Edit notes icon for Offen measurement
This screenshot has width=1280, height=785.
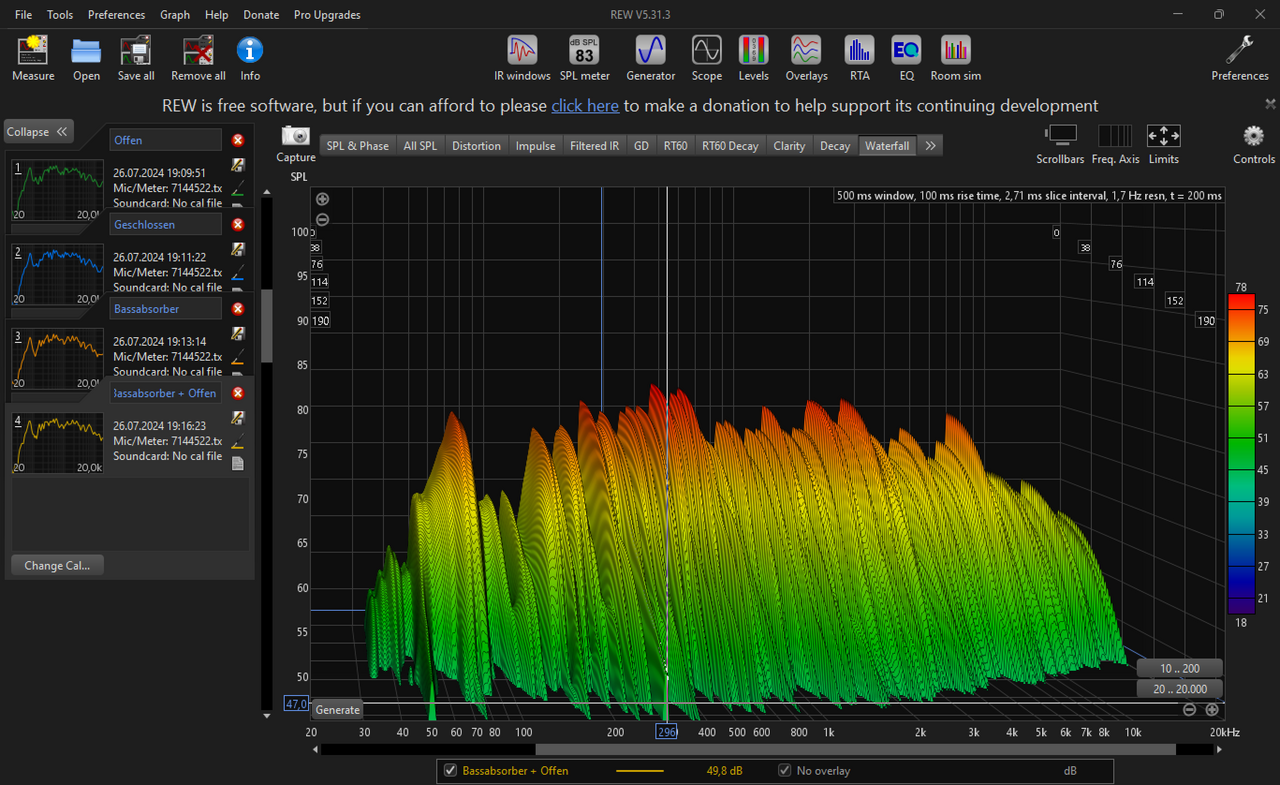(238, 165)
